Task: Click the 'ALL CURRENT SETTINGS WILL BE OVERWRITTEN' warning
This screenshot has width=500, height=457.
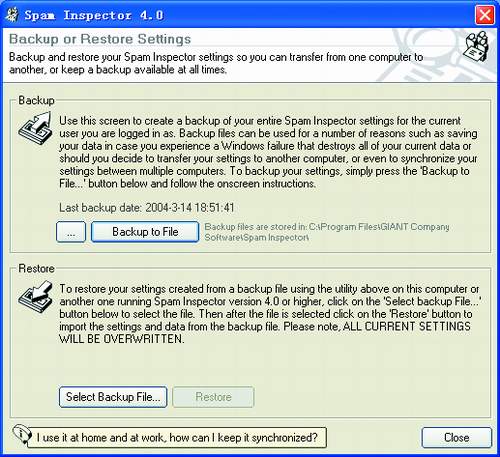Action: pos(265,333)
